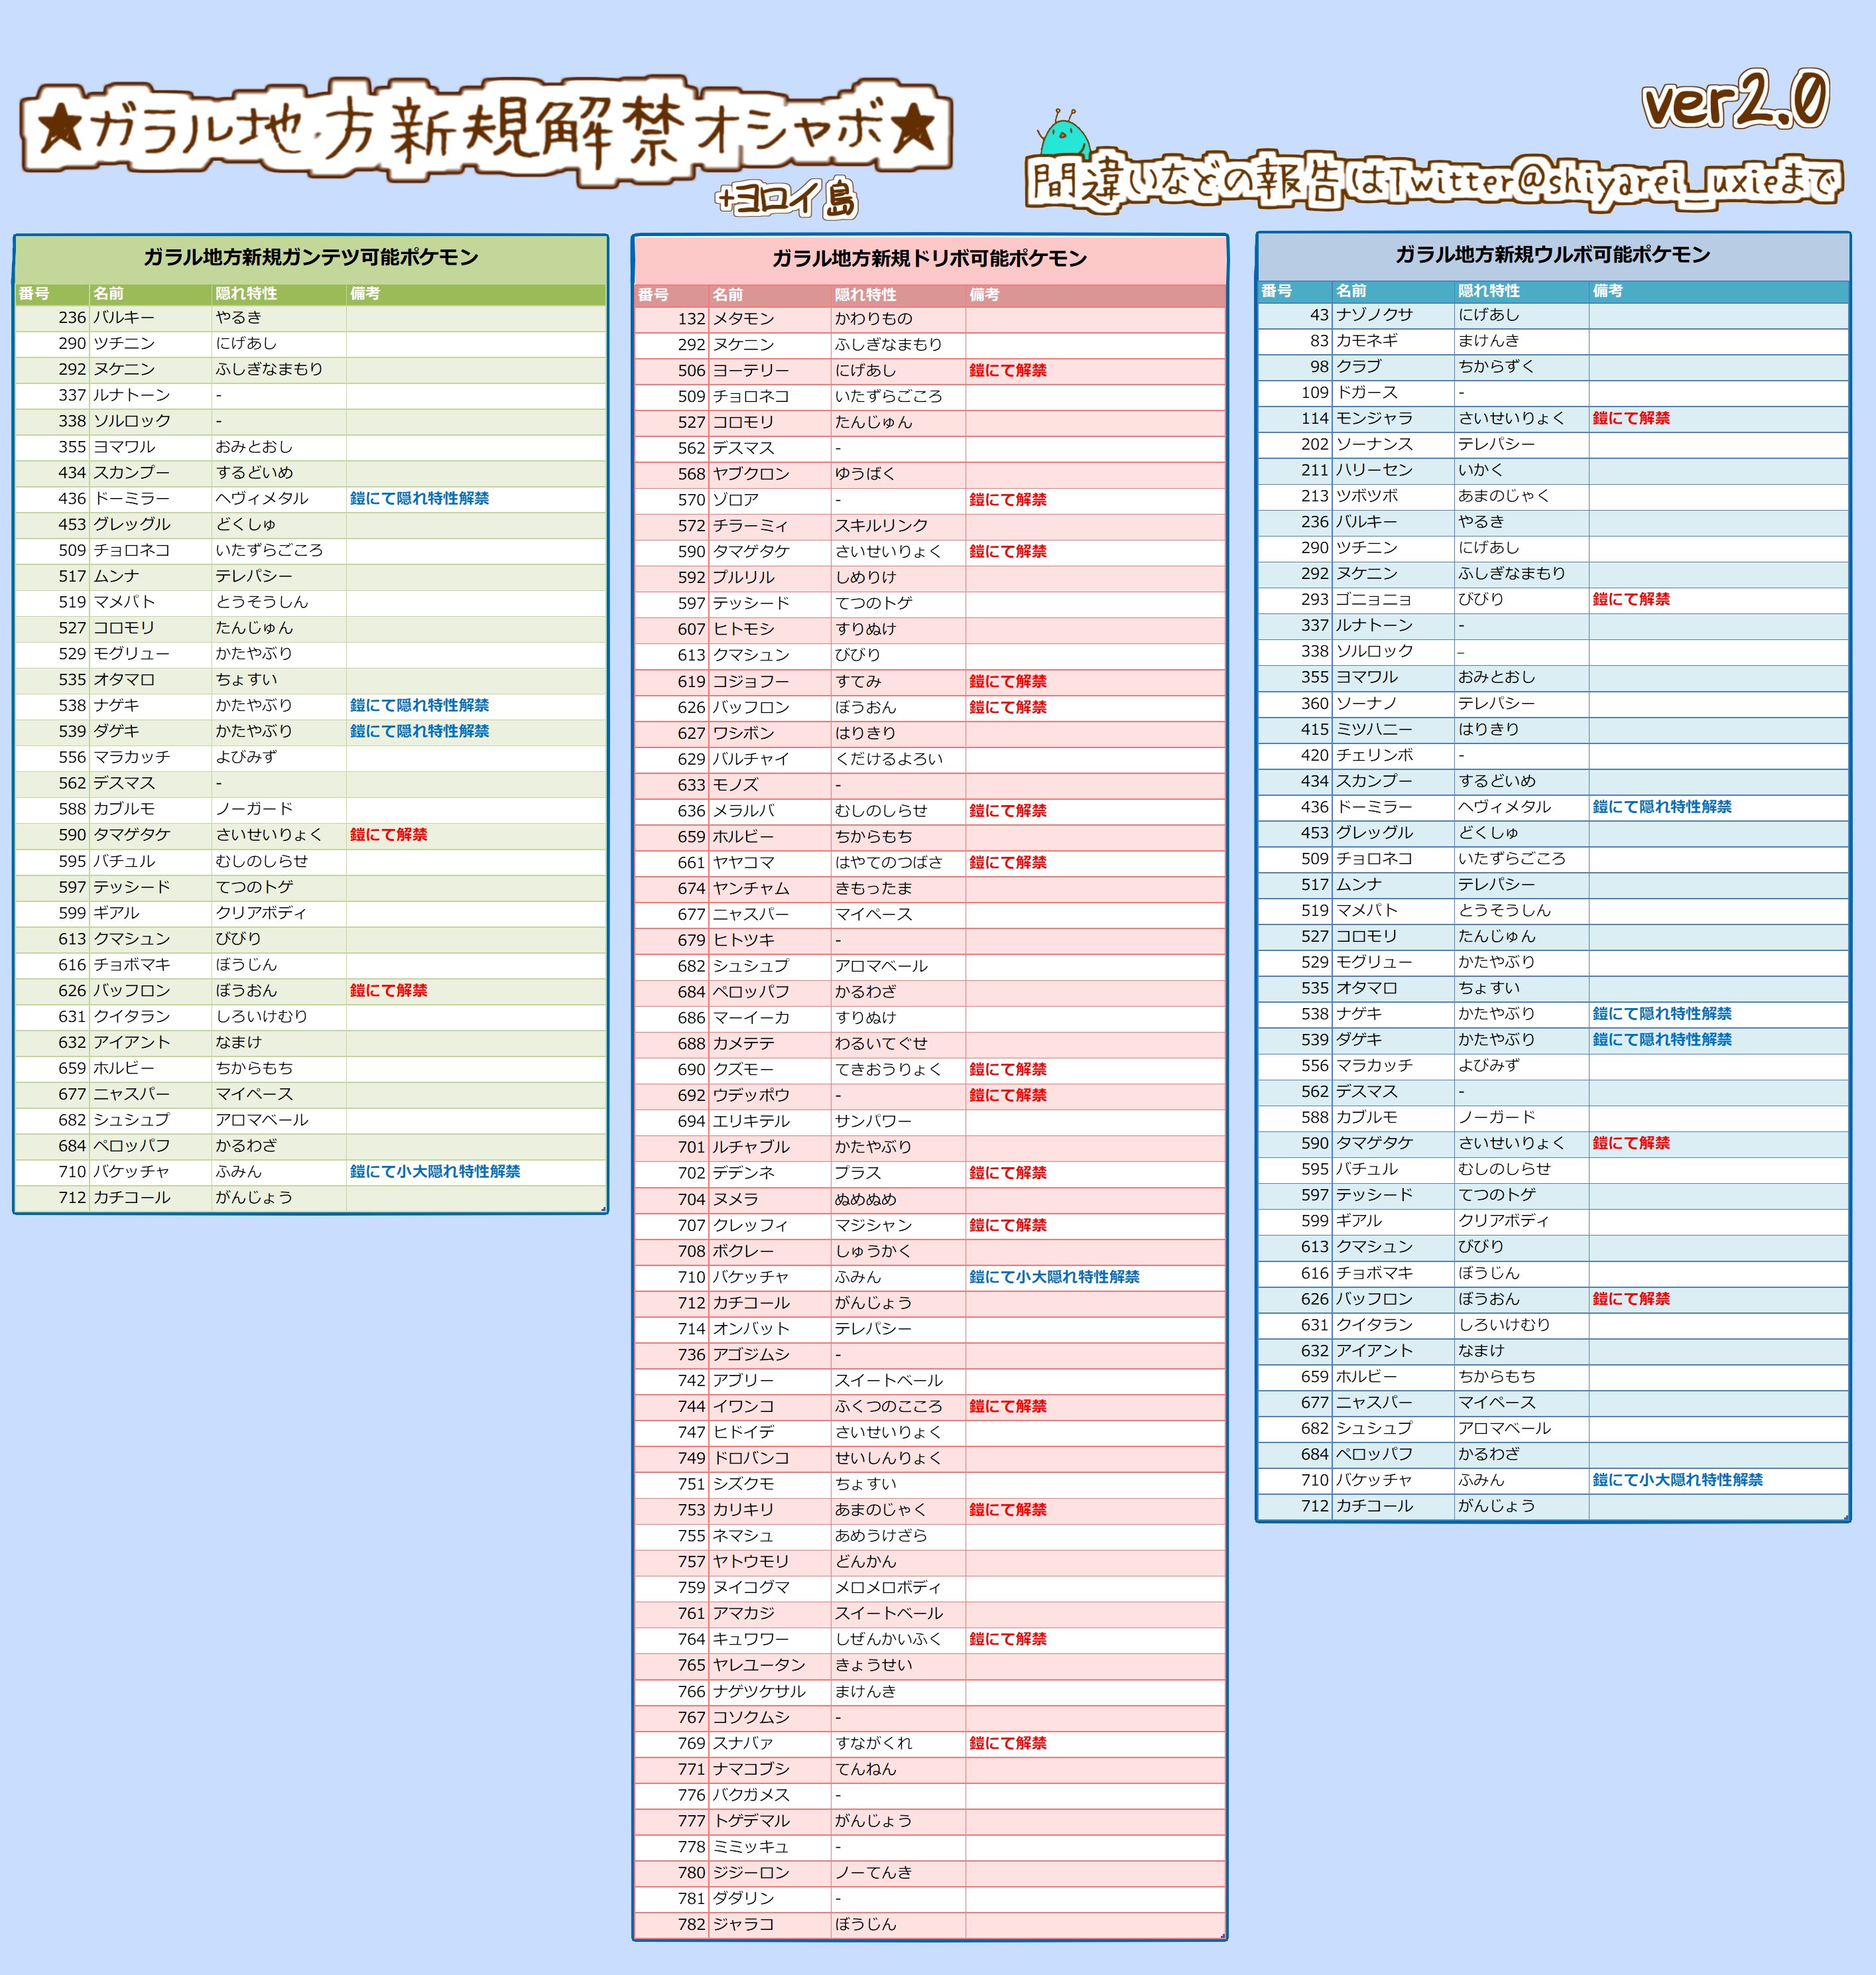Select the ヒトモシ name cell

(x=743, y=630)
